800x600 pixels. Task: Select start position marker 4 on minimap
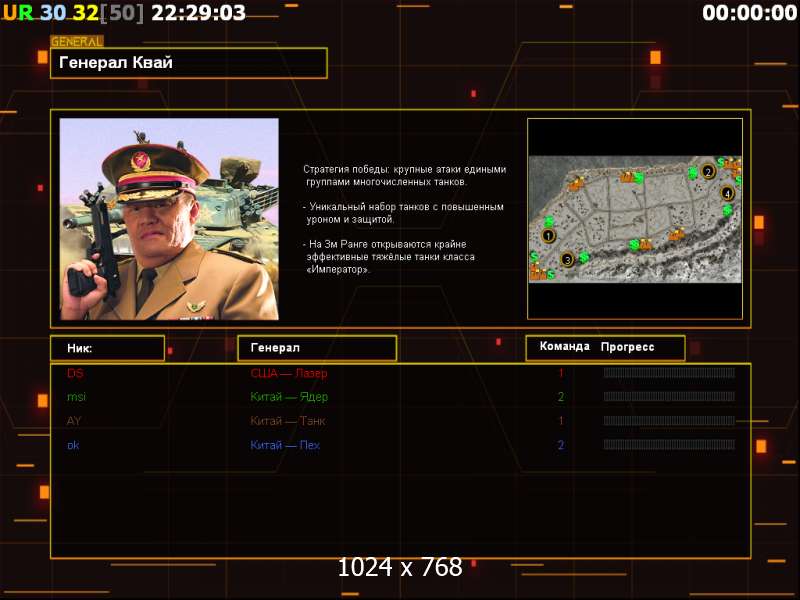coord(727,193)
